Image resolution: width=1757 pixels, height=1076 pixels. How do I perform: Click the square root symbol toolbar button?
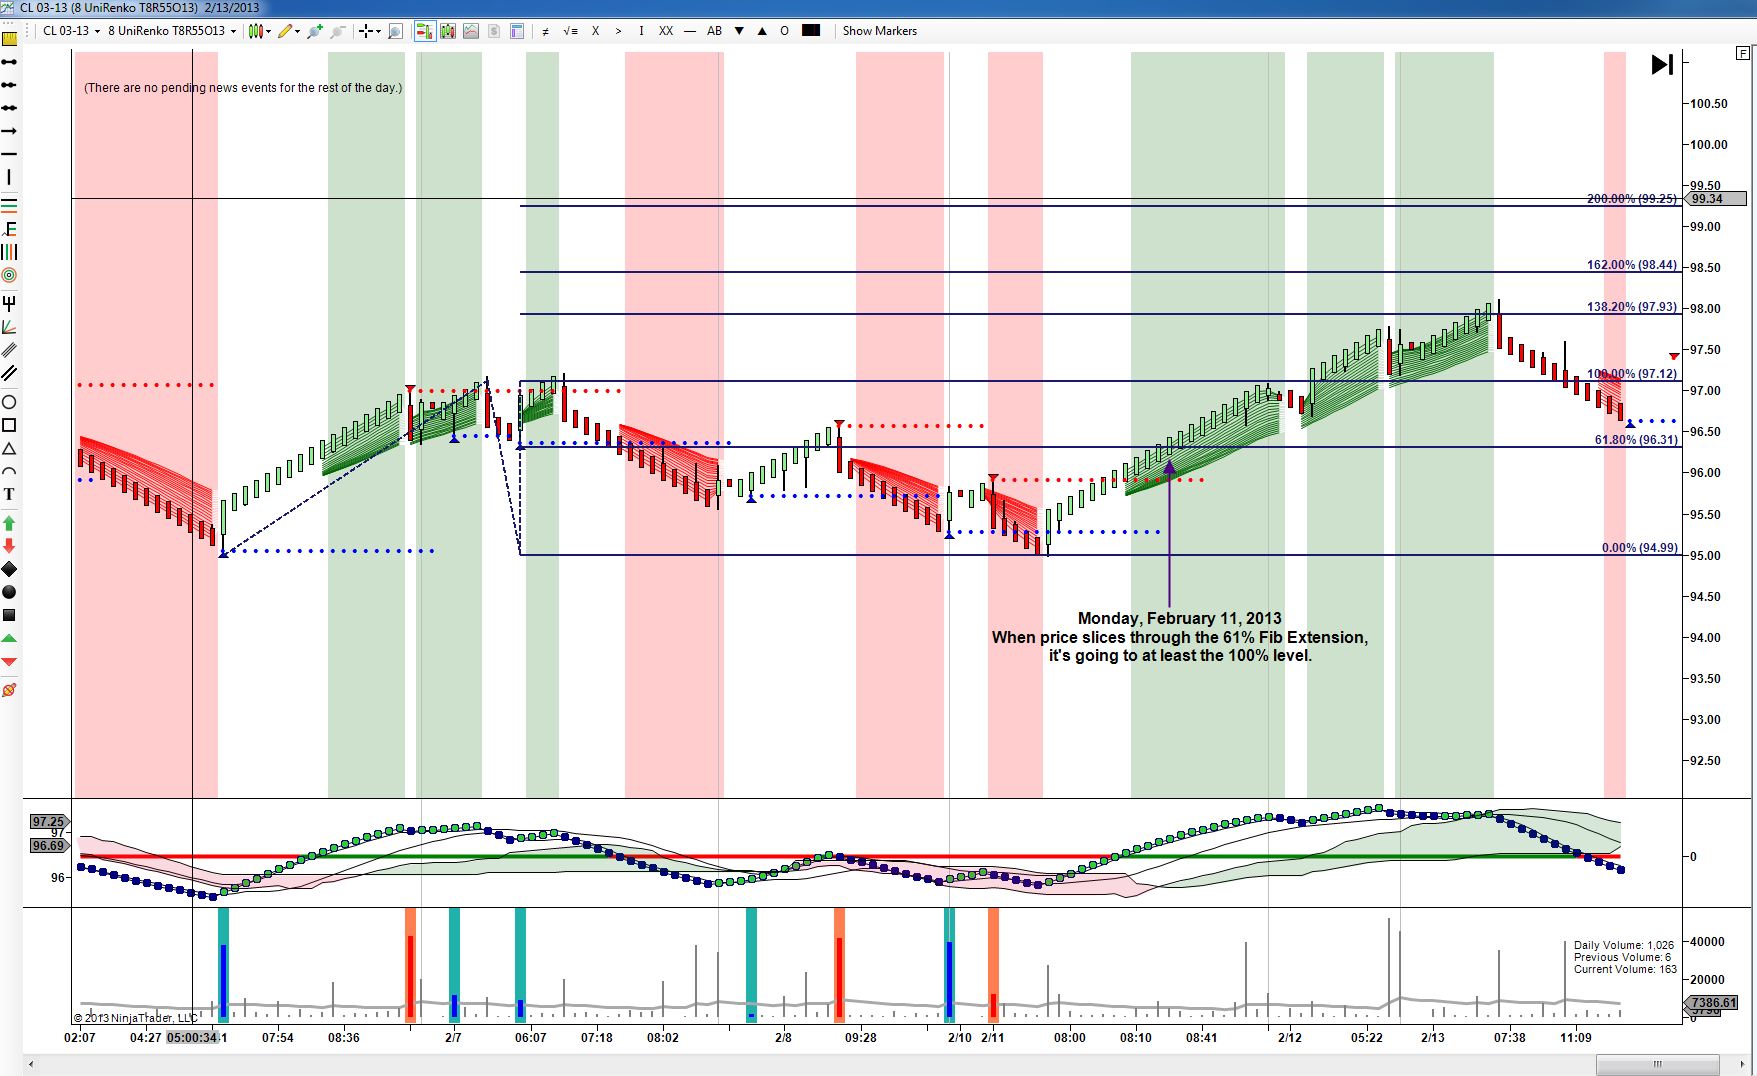(x=570, y=31)
